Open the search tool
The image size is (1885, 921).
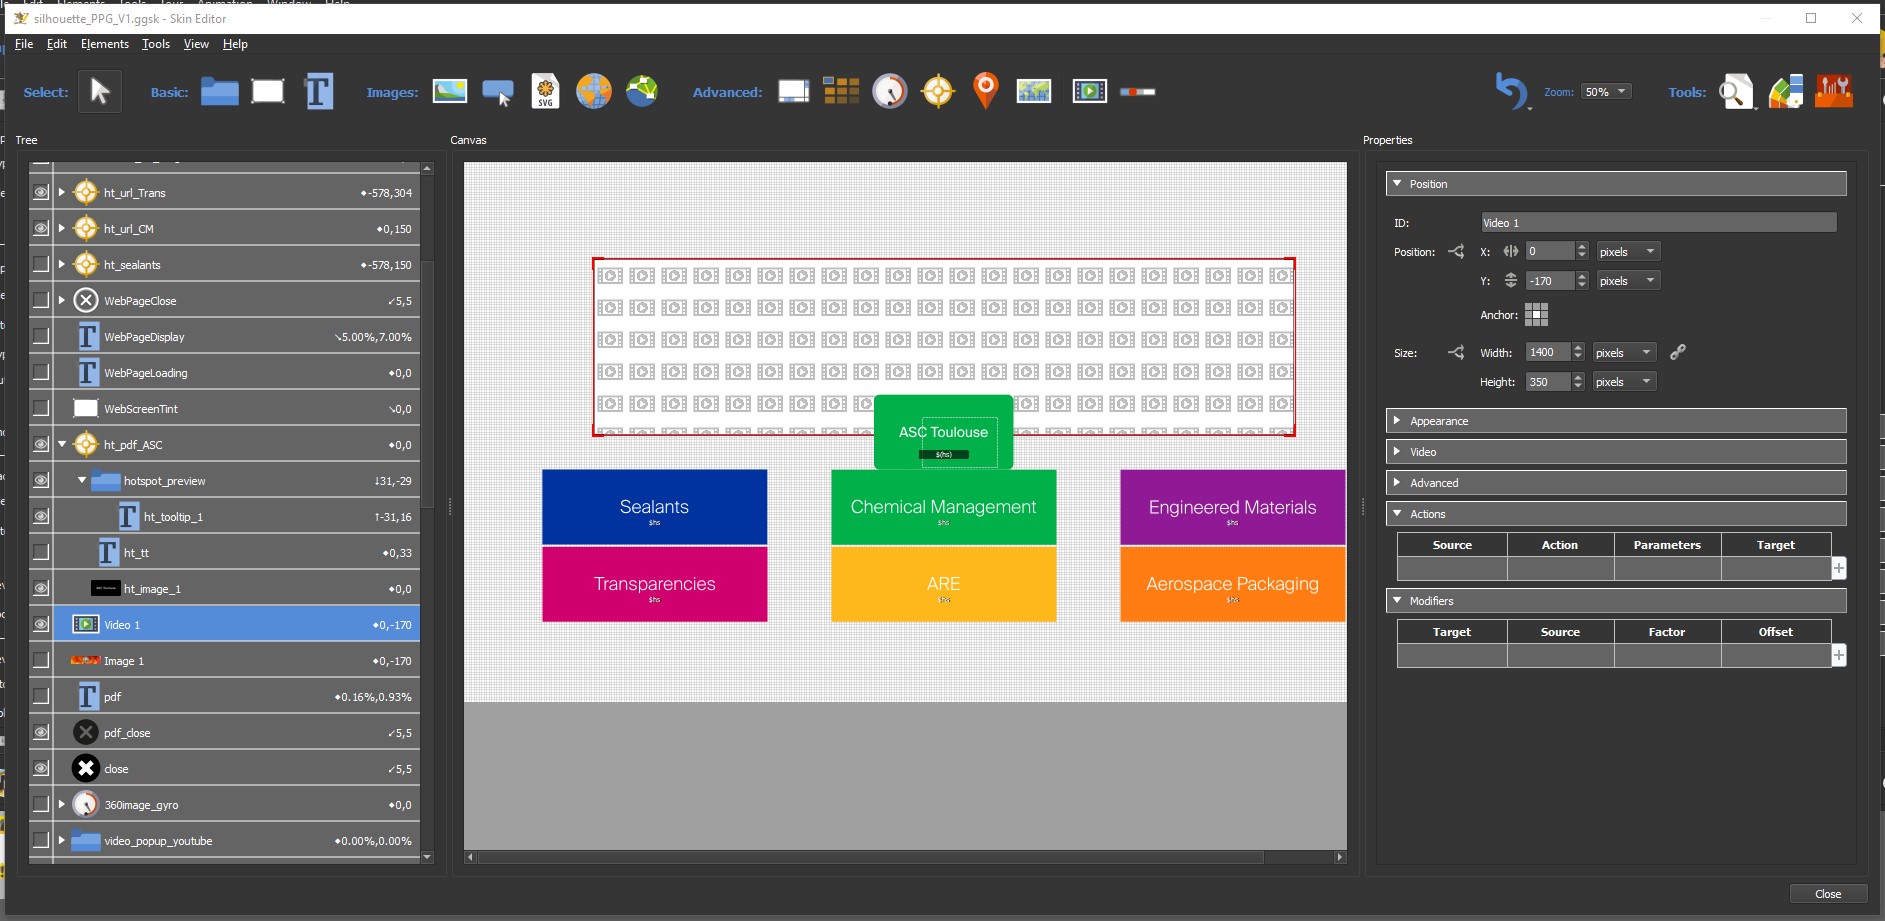(x=1737, y=92)
